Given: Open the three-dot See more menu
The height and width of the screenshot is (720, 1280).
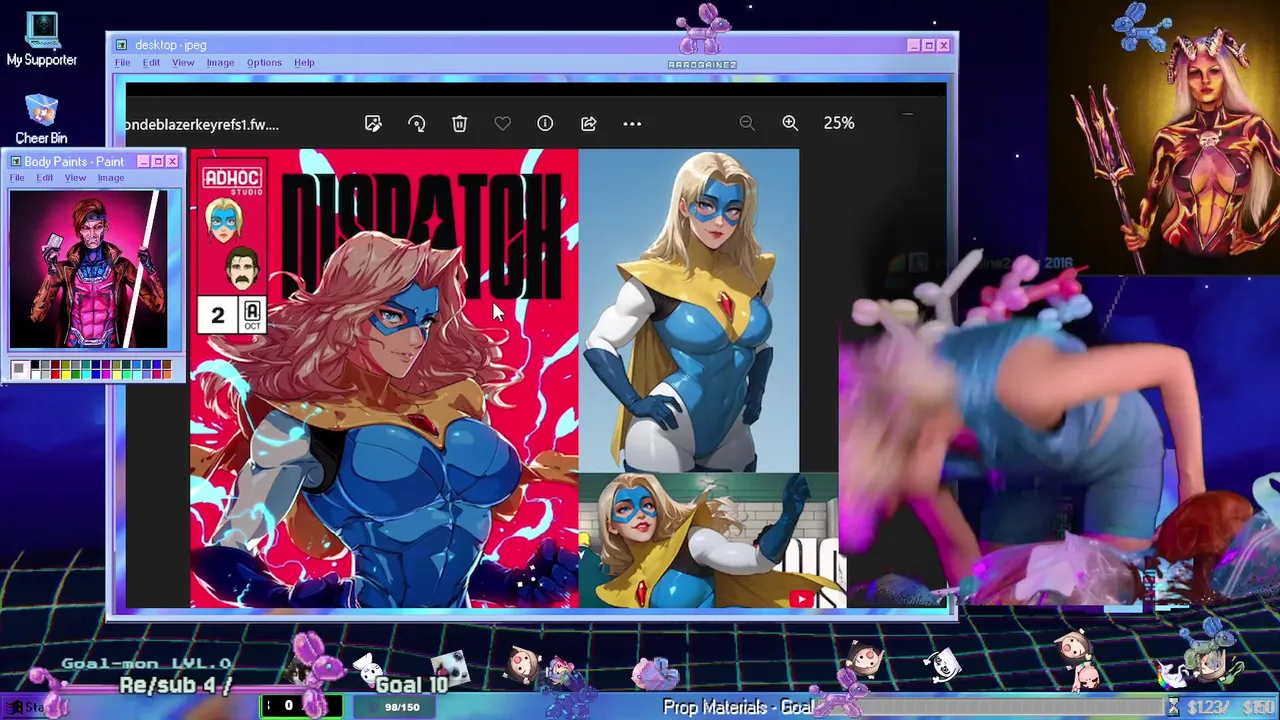Looking at the screenshot, I should click(632, 123).
